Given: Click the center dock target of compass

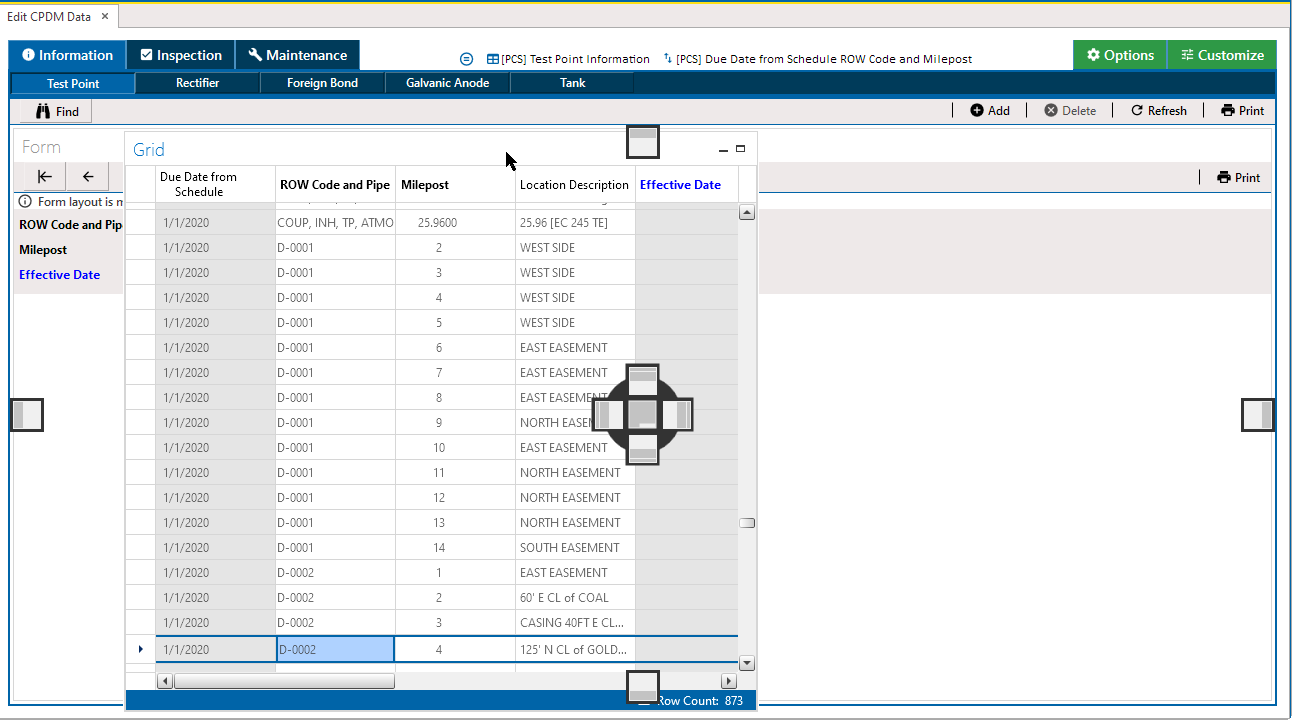Looking at the screenshot, I should pos(643,414).
